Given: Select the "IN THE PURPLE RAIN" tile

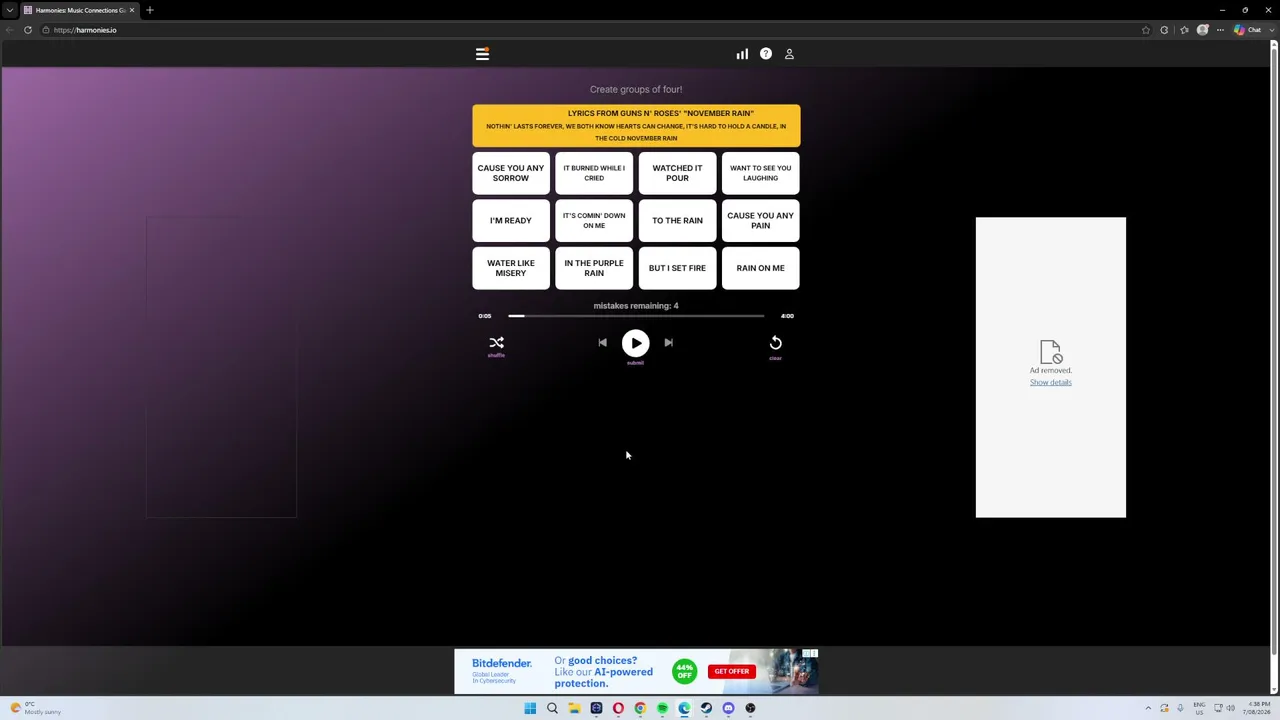Looking at the screenshot, I should coord(594,268).
